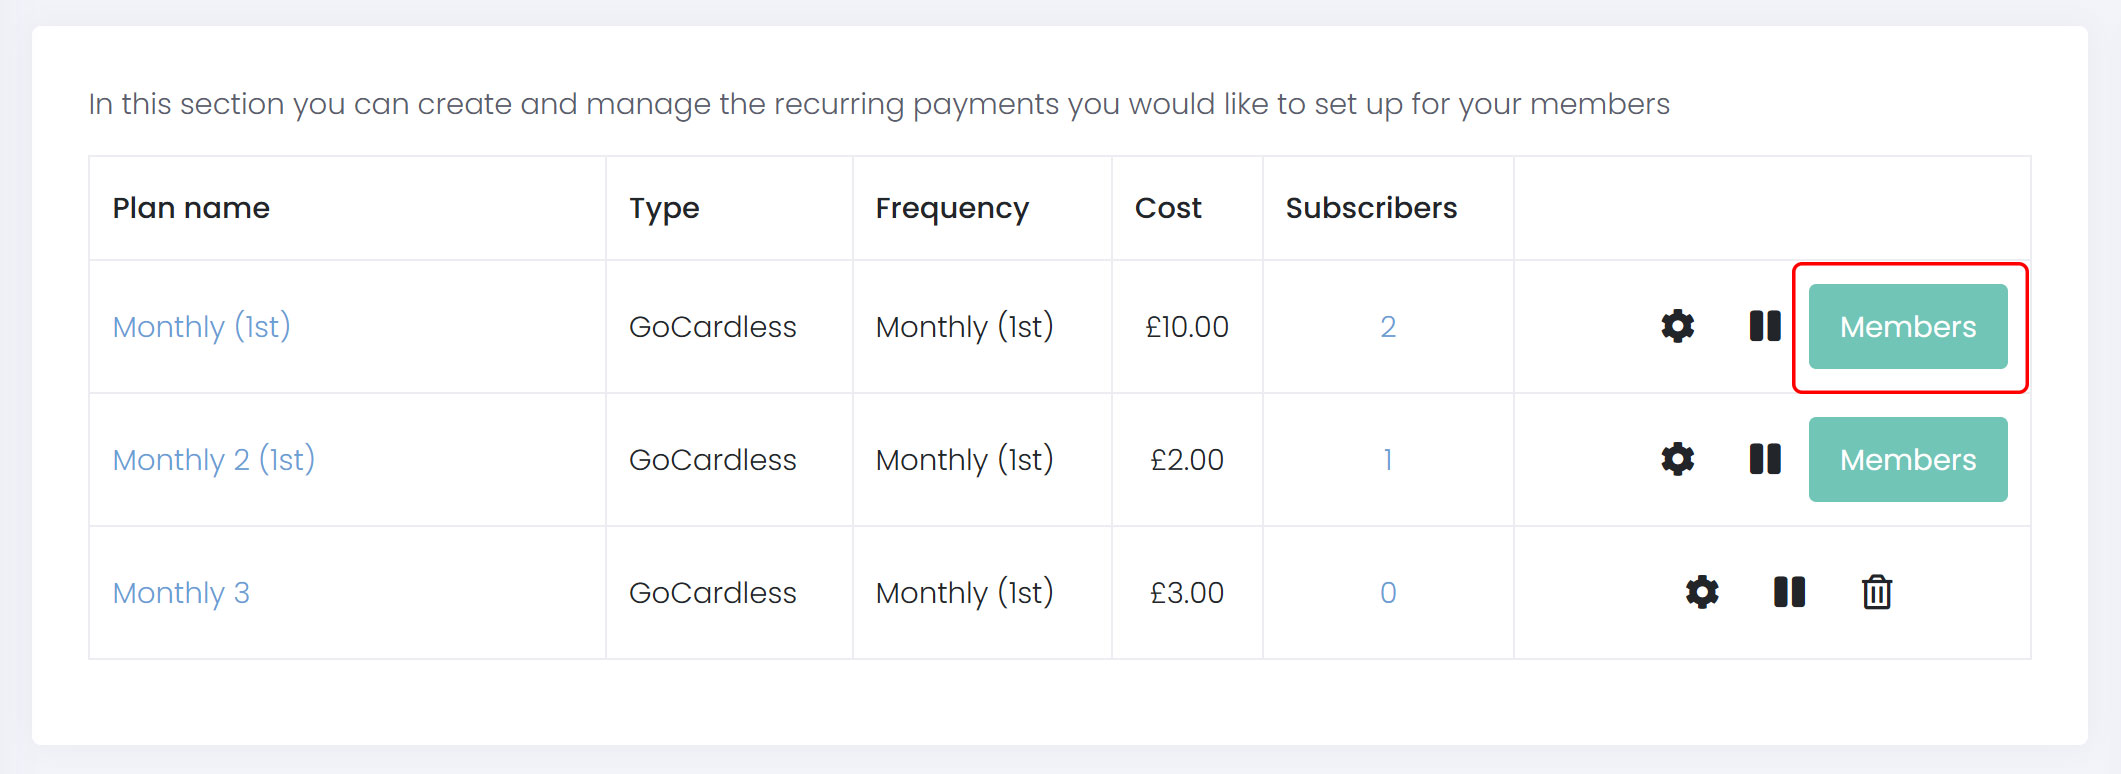The width and height of the screenshot is (2121, 774).
Task: Click the Frequency column header
Action: click(x=952, y=208)
